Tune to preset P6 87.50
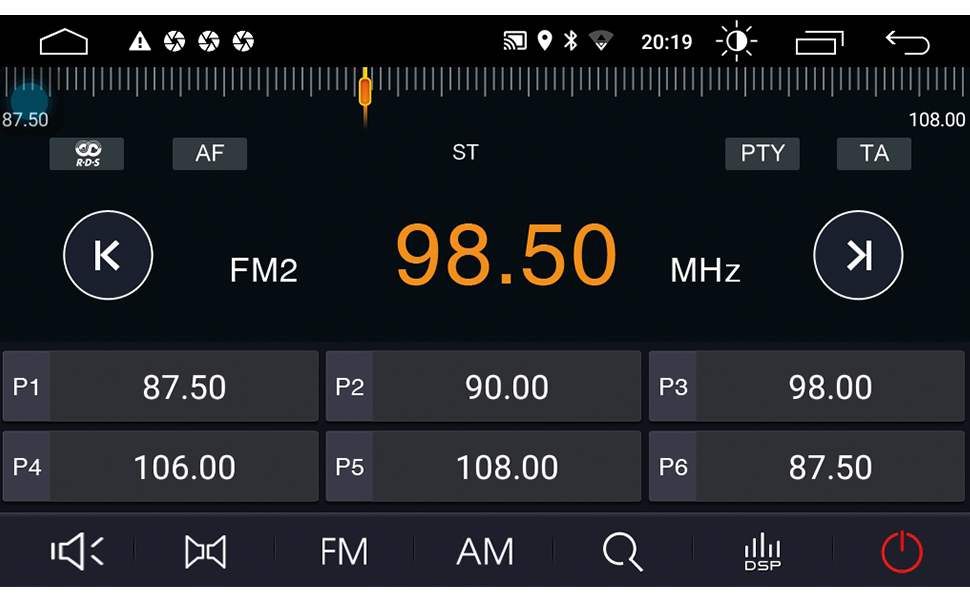 [x=807, y=466]
